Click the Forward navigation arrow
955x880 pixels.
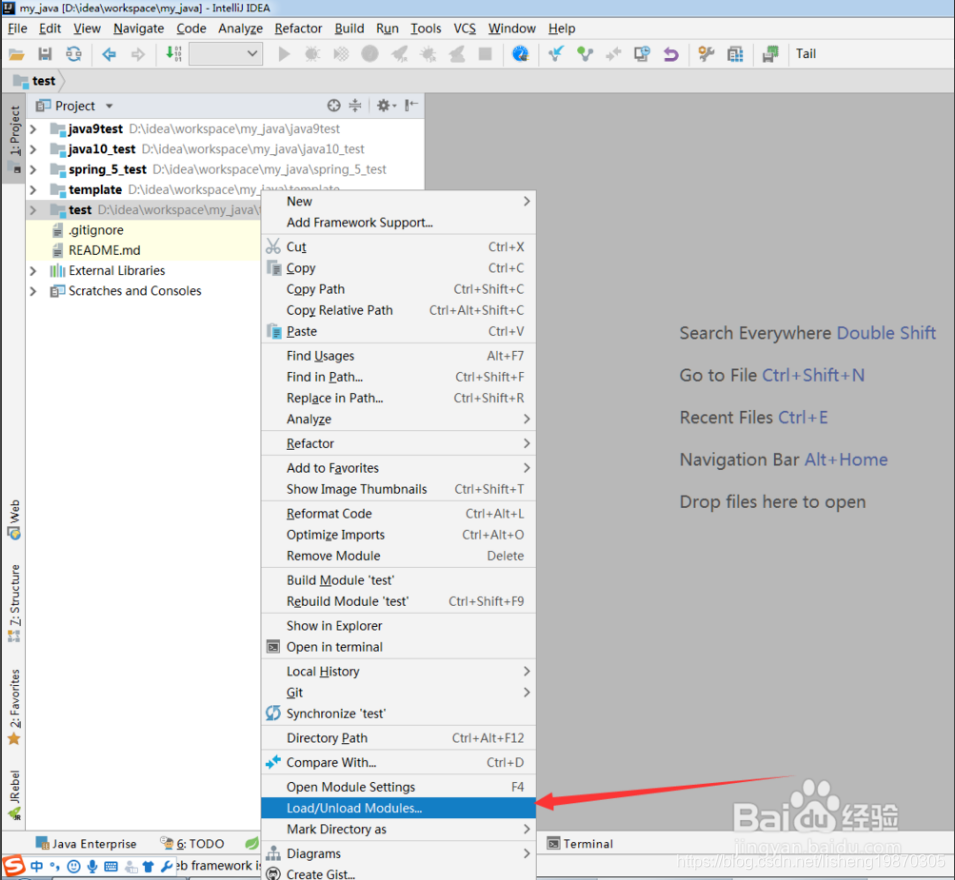click(138, 54)
